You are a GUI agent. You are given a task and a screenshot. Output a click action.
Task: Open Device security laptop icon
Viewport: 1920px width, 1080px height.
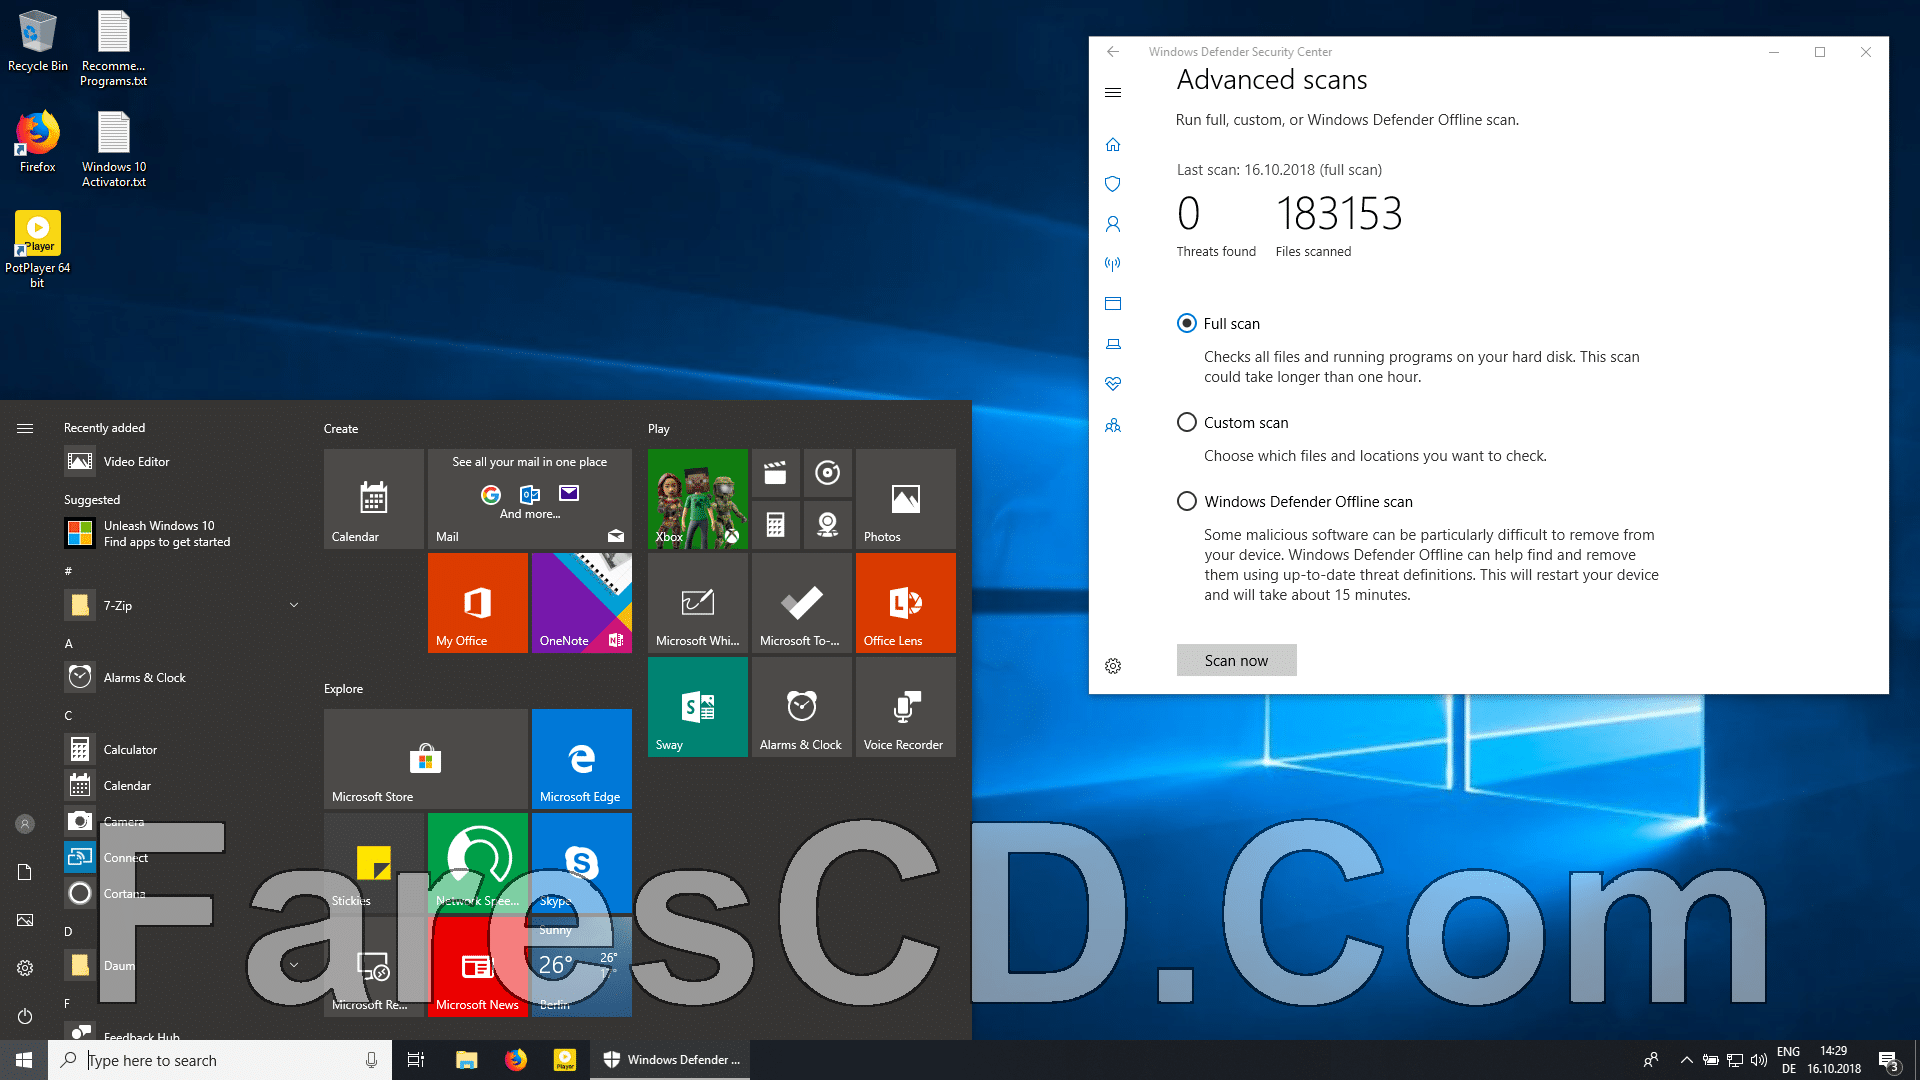pyautogui.click(x=1113, y=344)
